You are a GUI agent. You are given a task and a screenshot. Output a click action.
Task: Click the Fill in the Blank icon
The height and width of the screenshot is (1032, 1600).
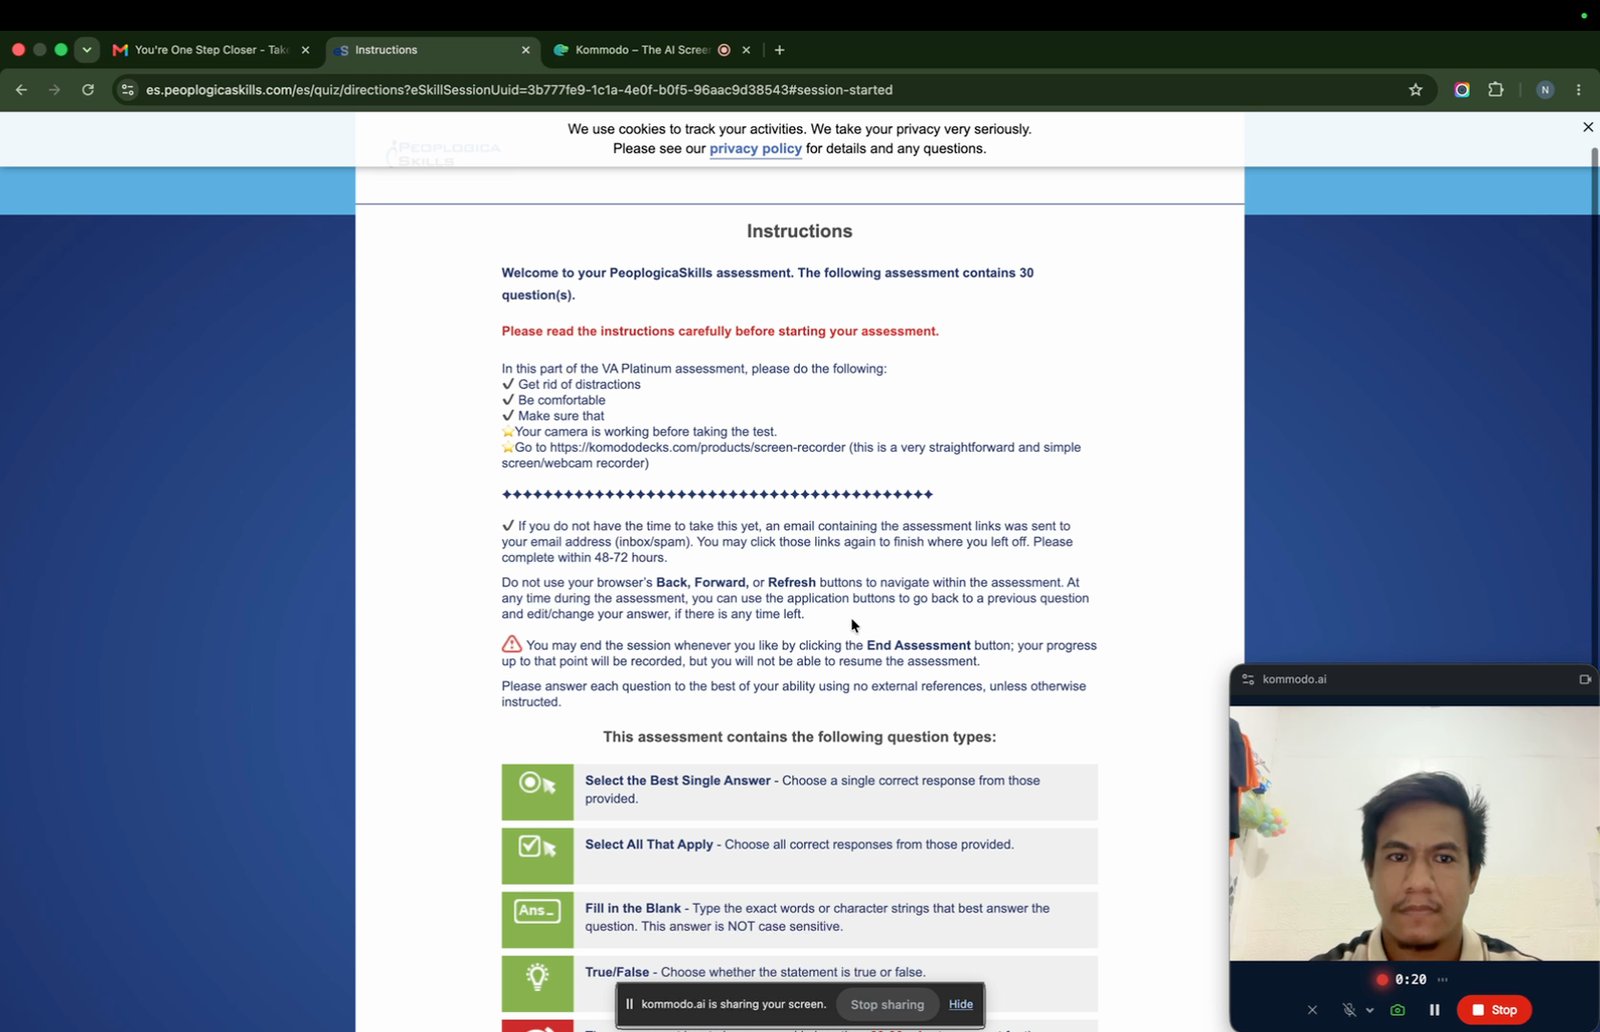[537, 920]
